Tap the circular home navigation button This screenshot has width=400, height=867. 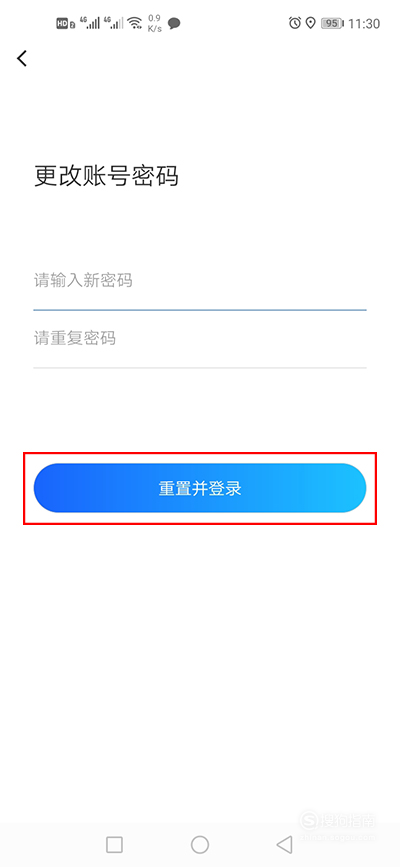click(x=200, y=844)
